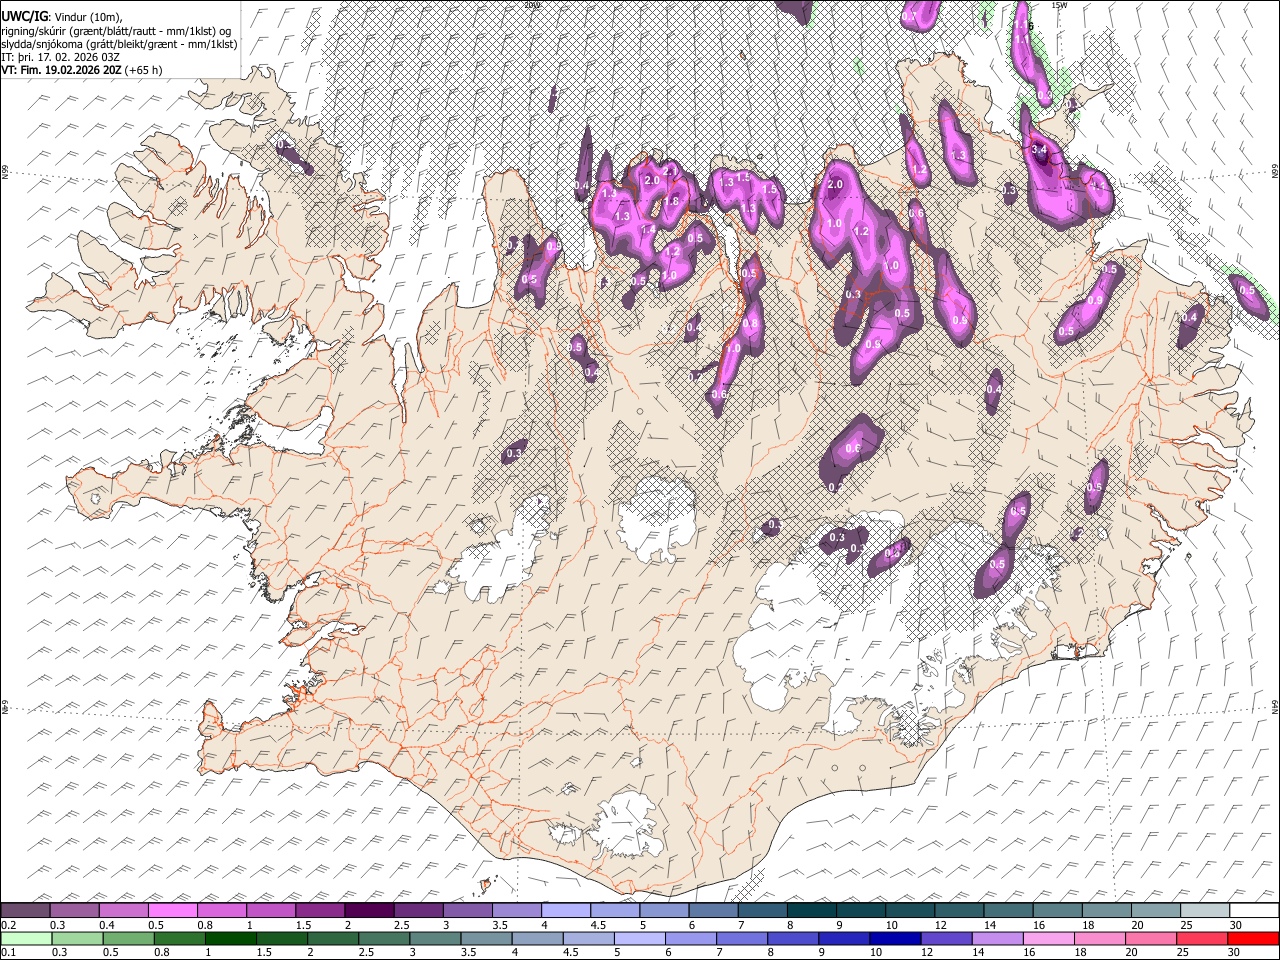Click the 1.8 precipitation label on the map
Screen dimensions: 1280x960
[671, 201]
